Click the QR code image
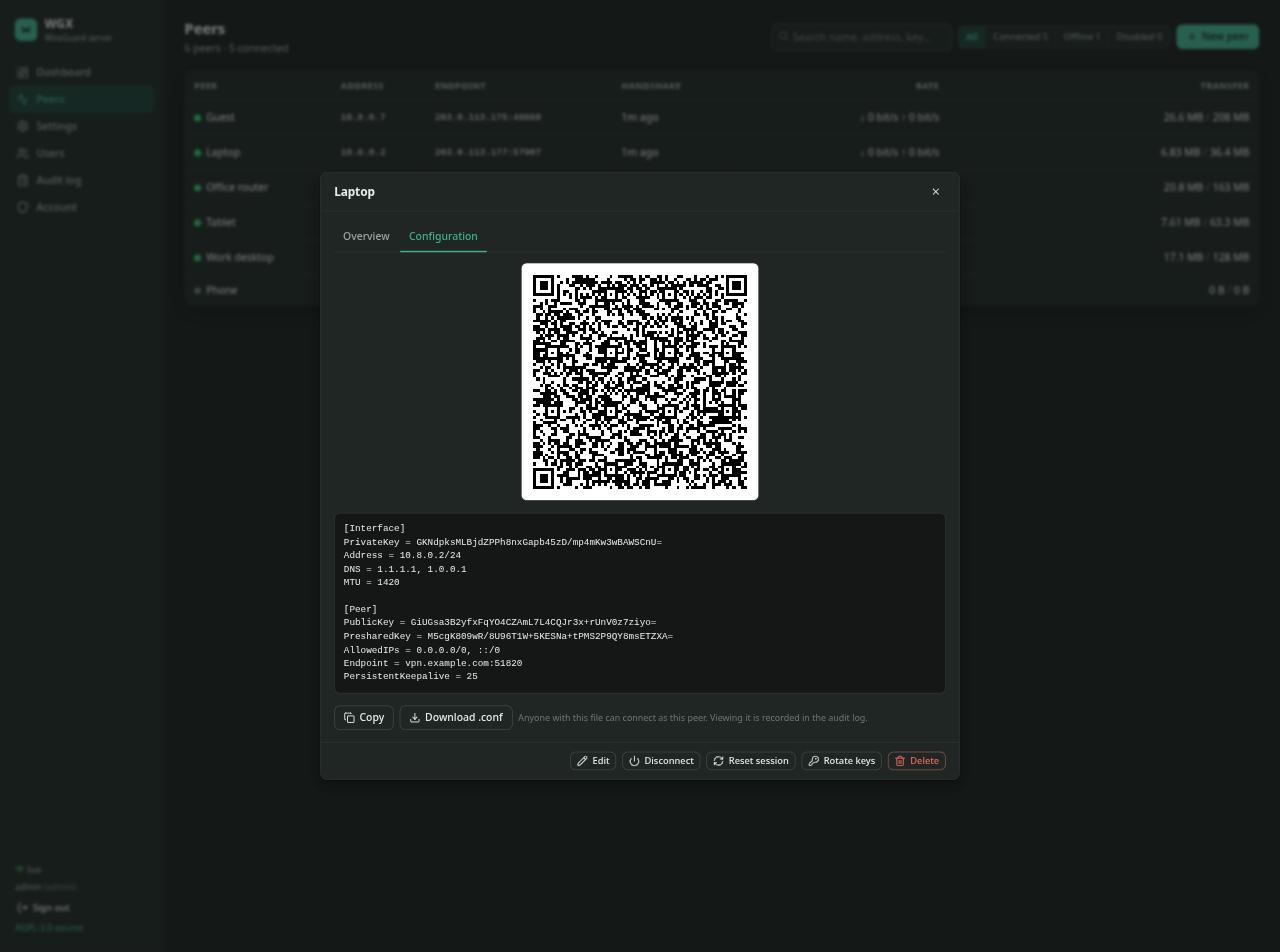 coord(640,382)
